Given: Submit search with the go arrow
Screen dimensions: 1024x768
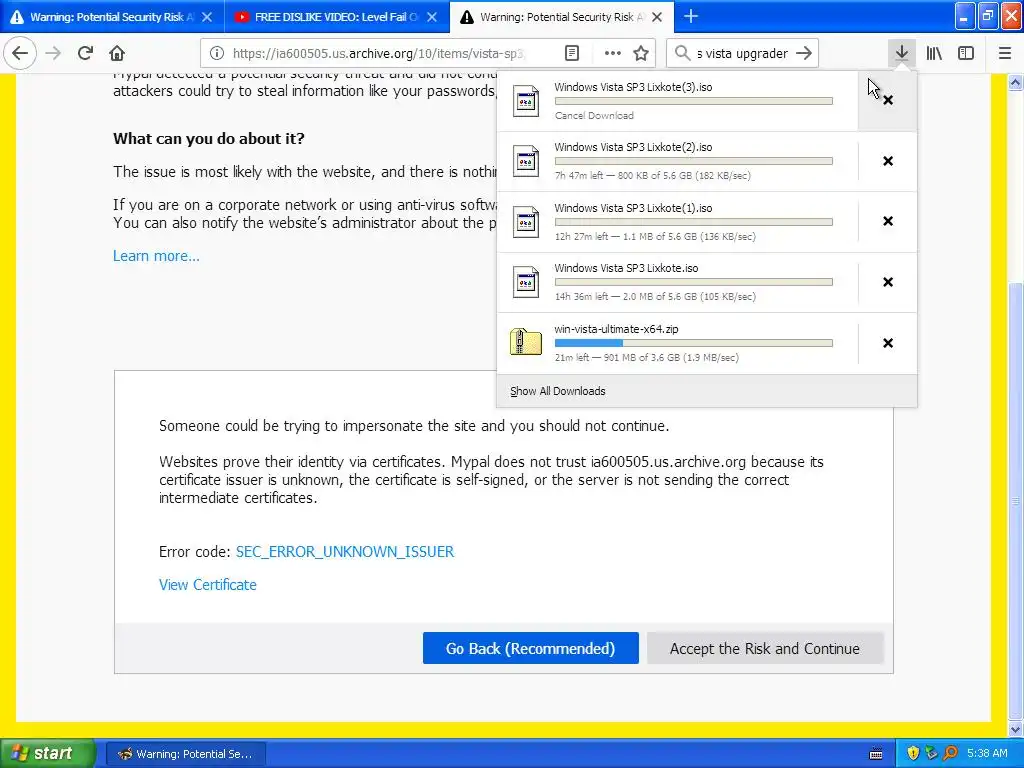Looking at the screenshot, I should tap(804, 53).
